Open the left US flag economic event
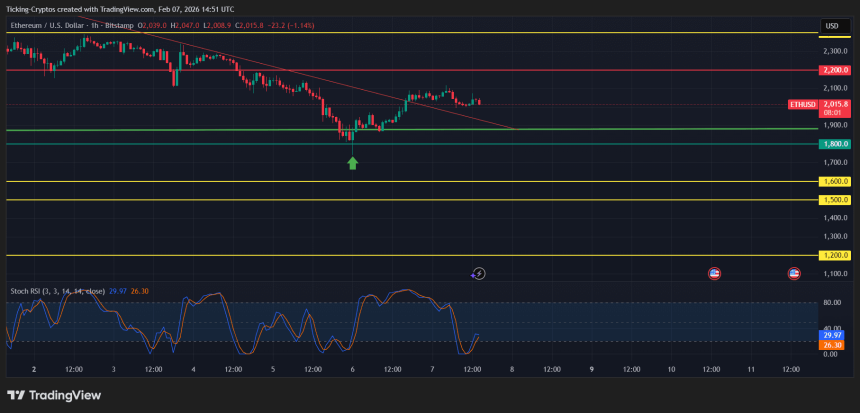This screenshot has width=860, height=413. [x=714, y=273]
